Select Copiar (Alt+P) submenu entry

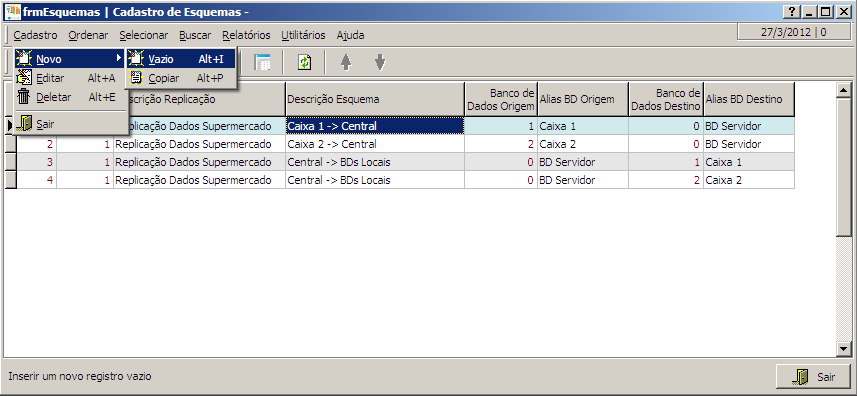point(181,78)
